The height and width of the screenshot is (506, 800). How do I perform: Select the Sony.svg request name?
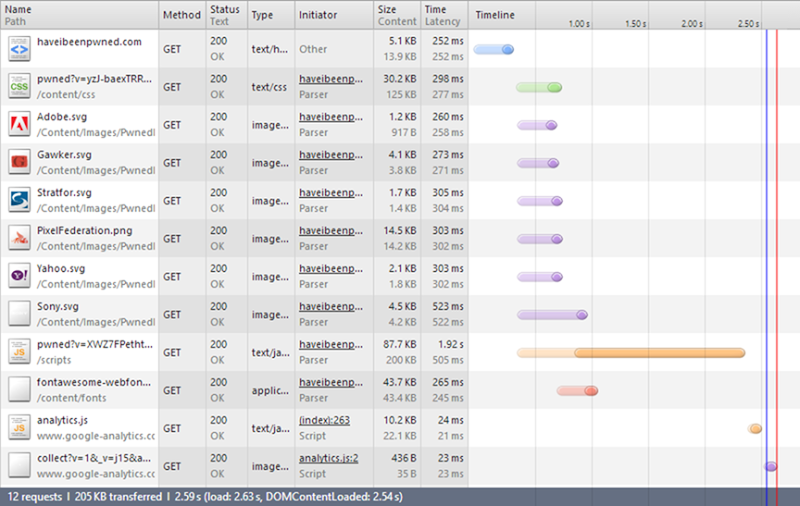pyautogui.click(x=58, y=307)
